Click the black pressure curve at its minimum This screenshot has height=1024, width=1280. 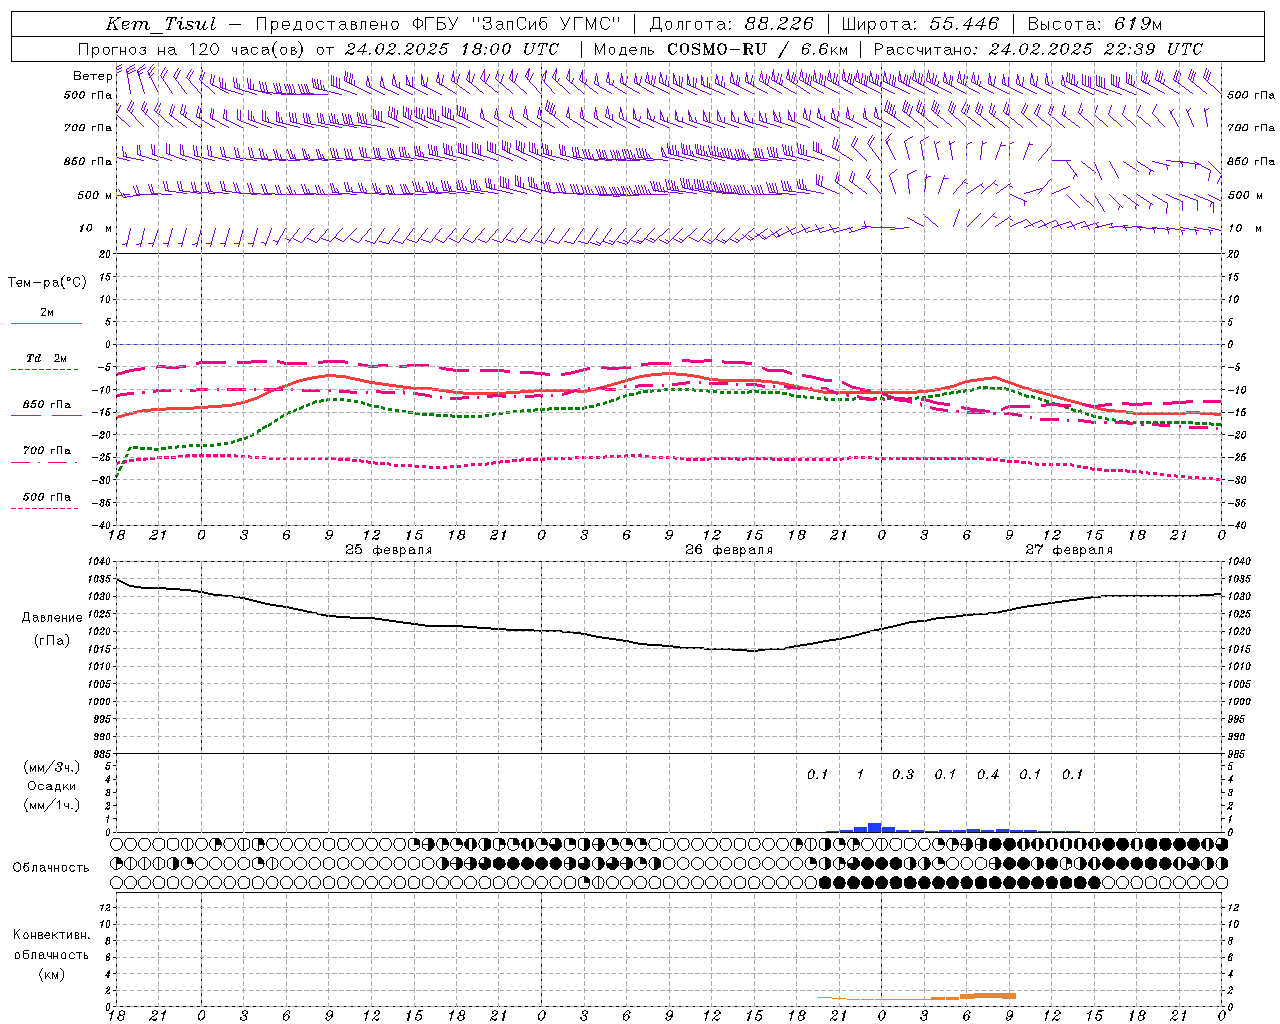[x=754, y=650]
